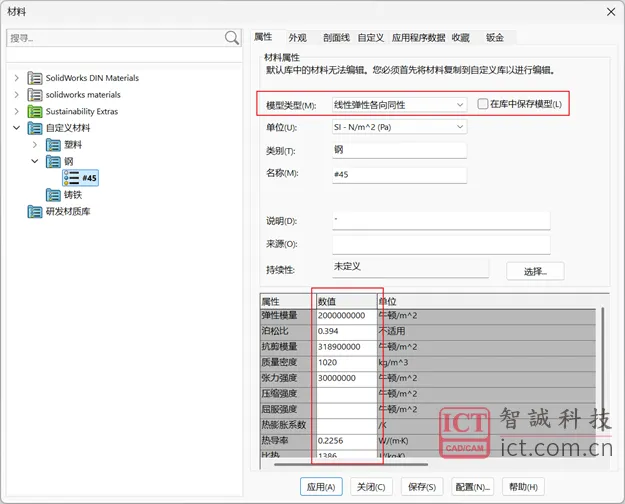625x504 pixels.
Task: Click the empty 屈服强度 value cell
Action: [347, 409]
